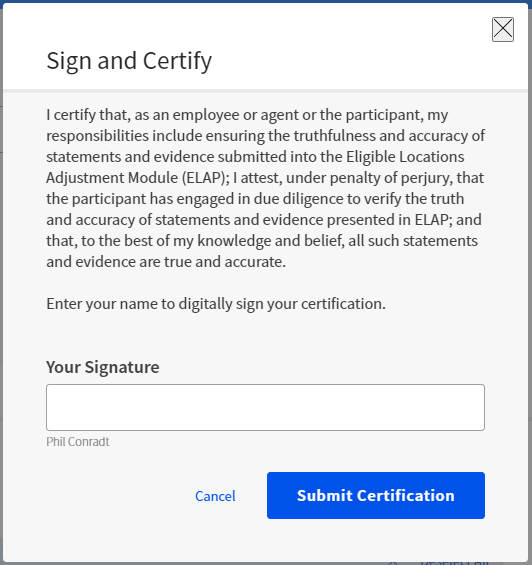Submit the certification with the blue button
This screenshot has height=565, width=532.
[x=376, y=495]
